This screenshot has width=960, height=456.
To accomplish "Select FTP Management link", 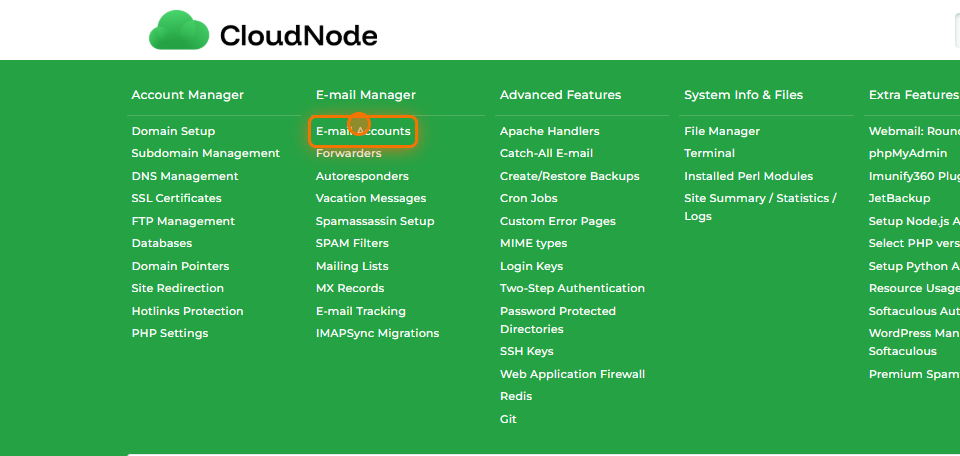I will point(183,221).
